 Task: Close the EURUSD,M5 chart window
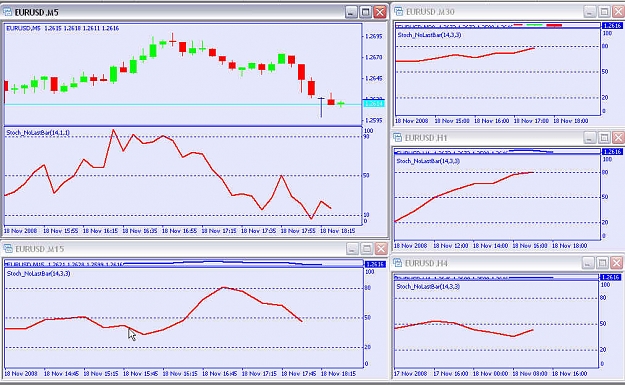click(380, 12)
